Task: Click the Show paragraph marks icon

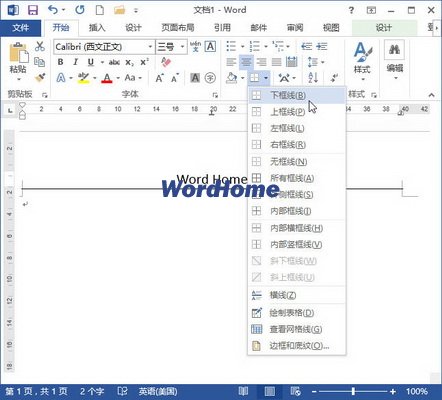Action: [x=334, y=78]
